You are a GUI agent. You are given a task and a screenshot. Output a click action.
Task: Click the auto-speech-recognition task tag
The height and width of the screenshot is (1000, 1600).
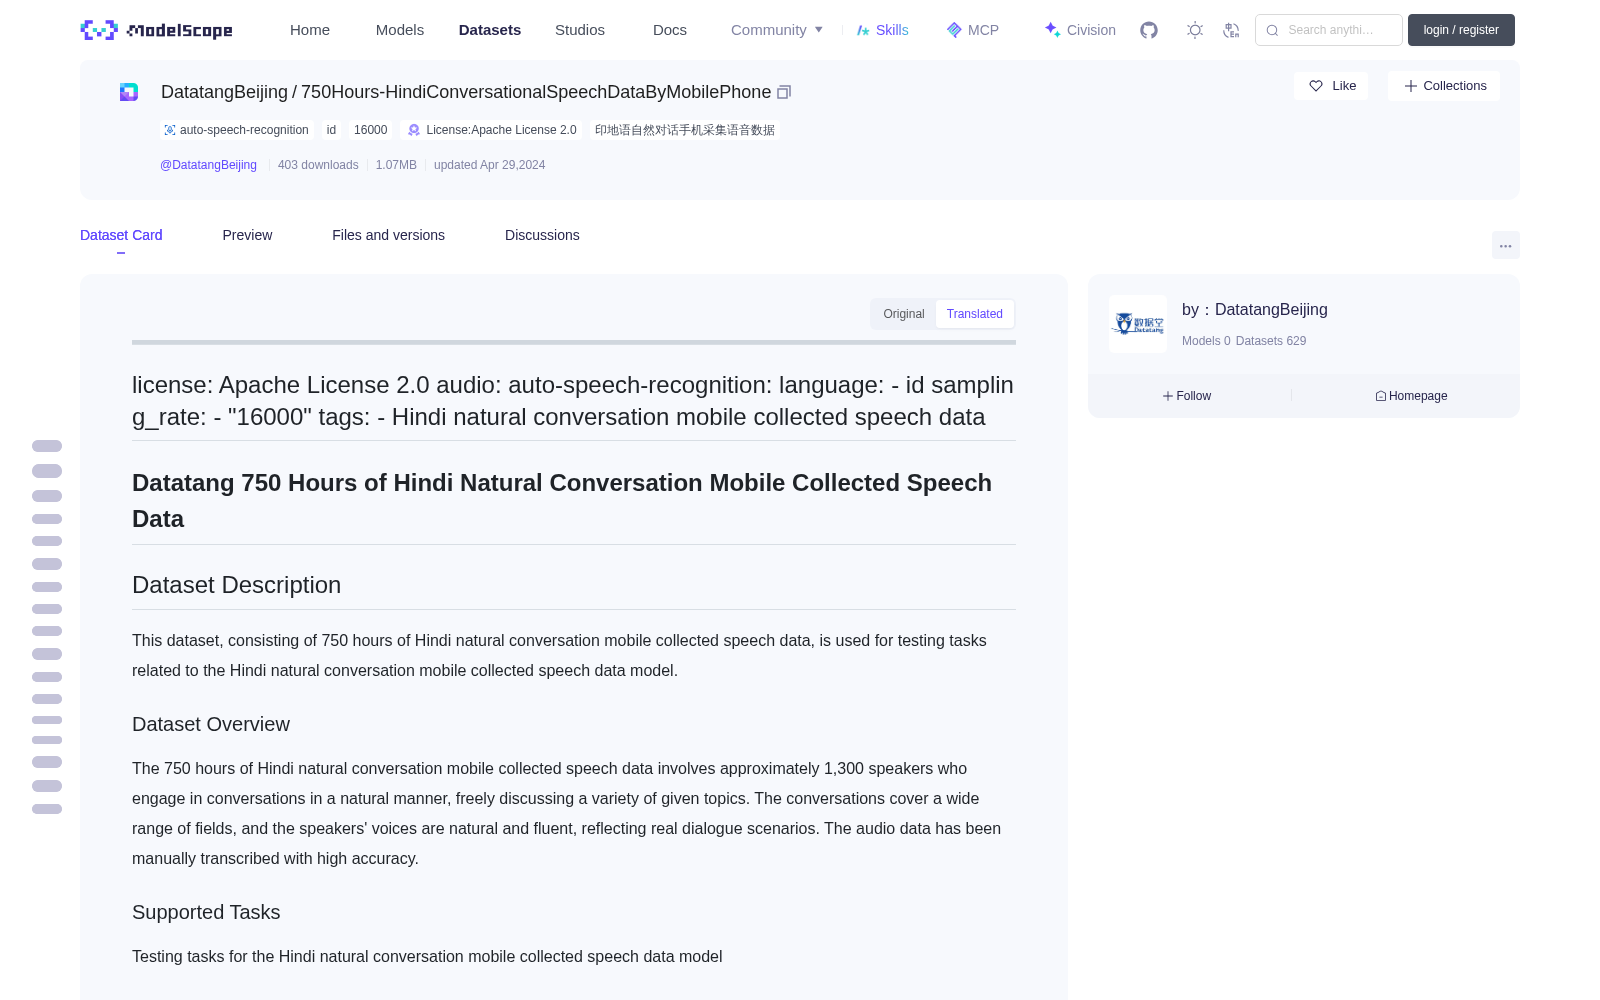(236, 130)
